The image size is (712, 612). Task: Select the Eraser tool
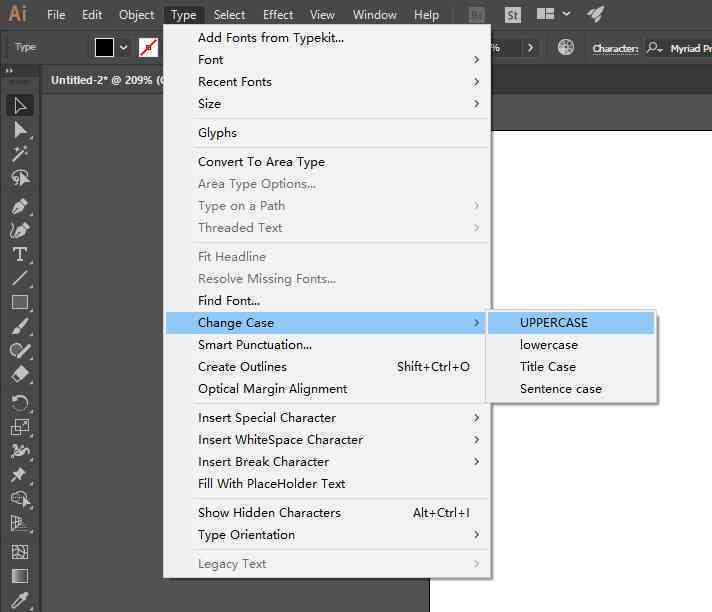click(x=20, y=375)
